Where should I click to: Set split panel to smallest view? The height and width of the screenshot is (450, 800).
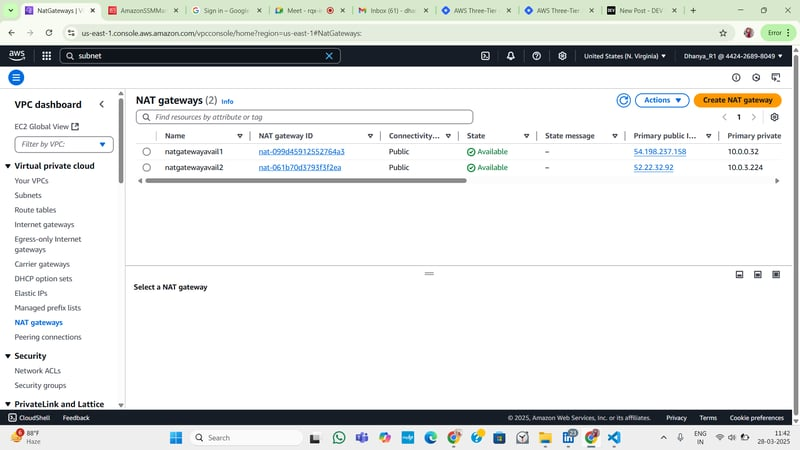[x=739, y=275]
